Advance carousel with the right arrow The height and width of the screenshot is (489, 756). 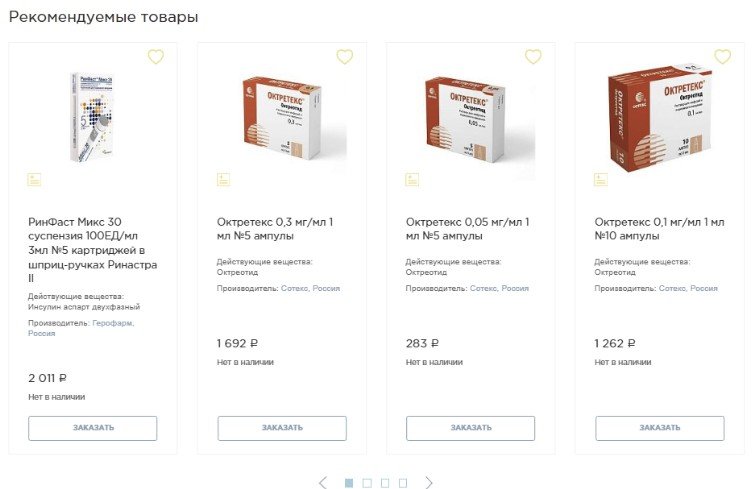point(430,483)
